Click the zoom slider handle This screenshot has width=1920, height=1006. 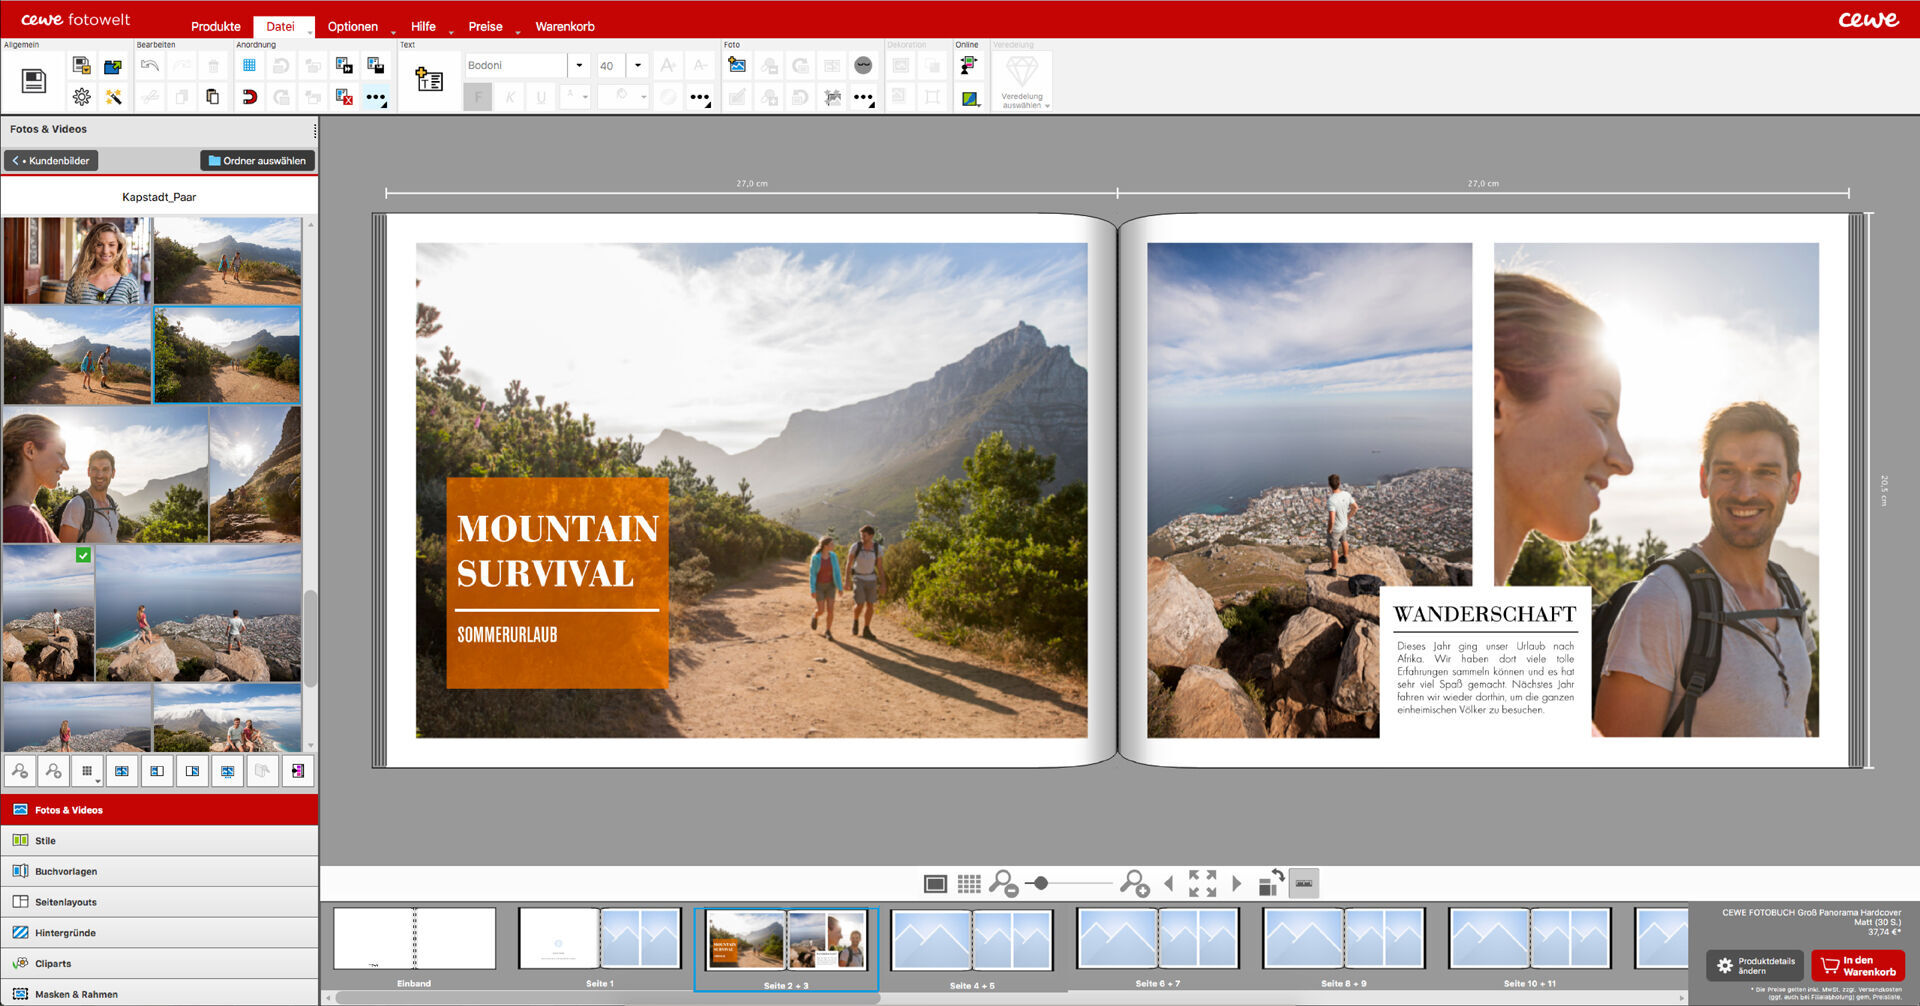point(1041,883)
